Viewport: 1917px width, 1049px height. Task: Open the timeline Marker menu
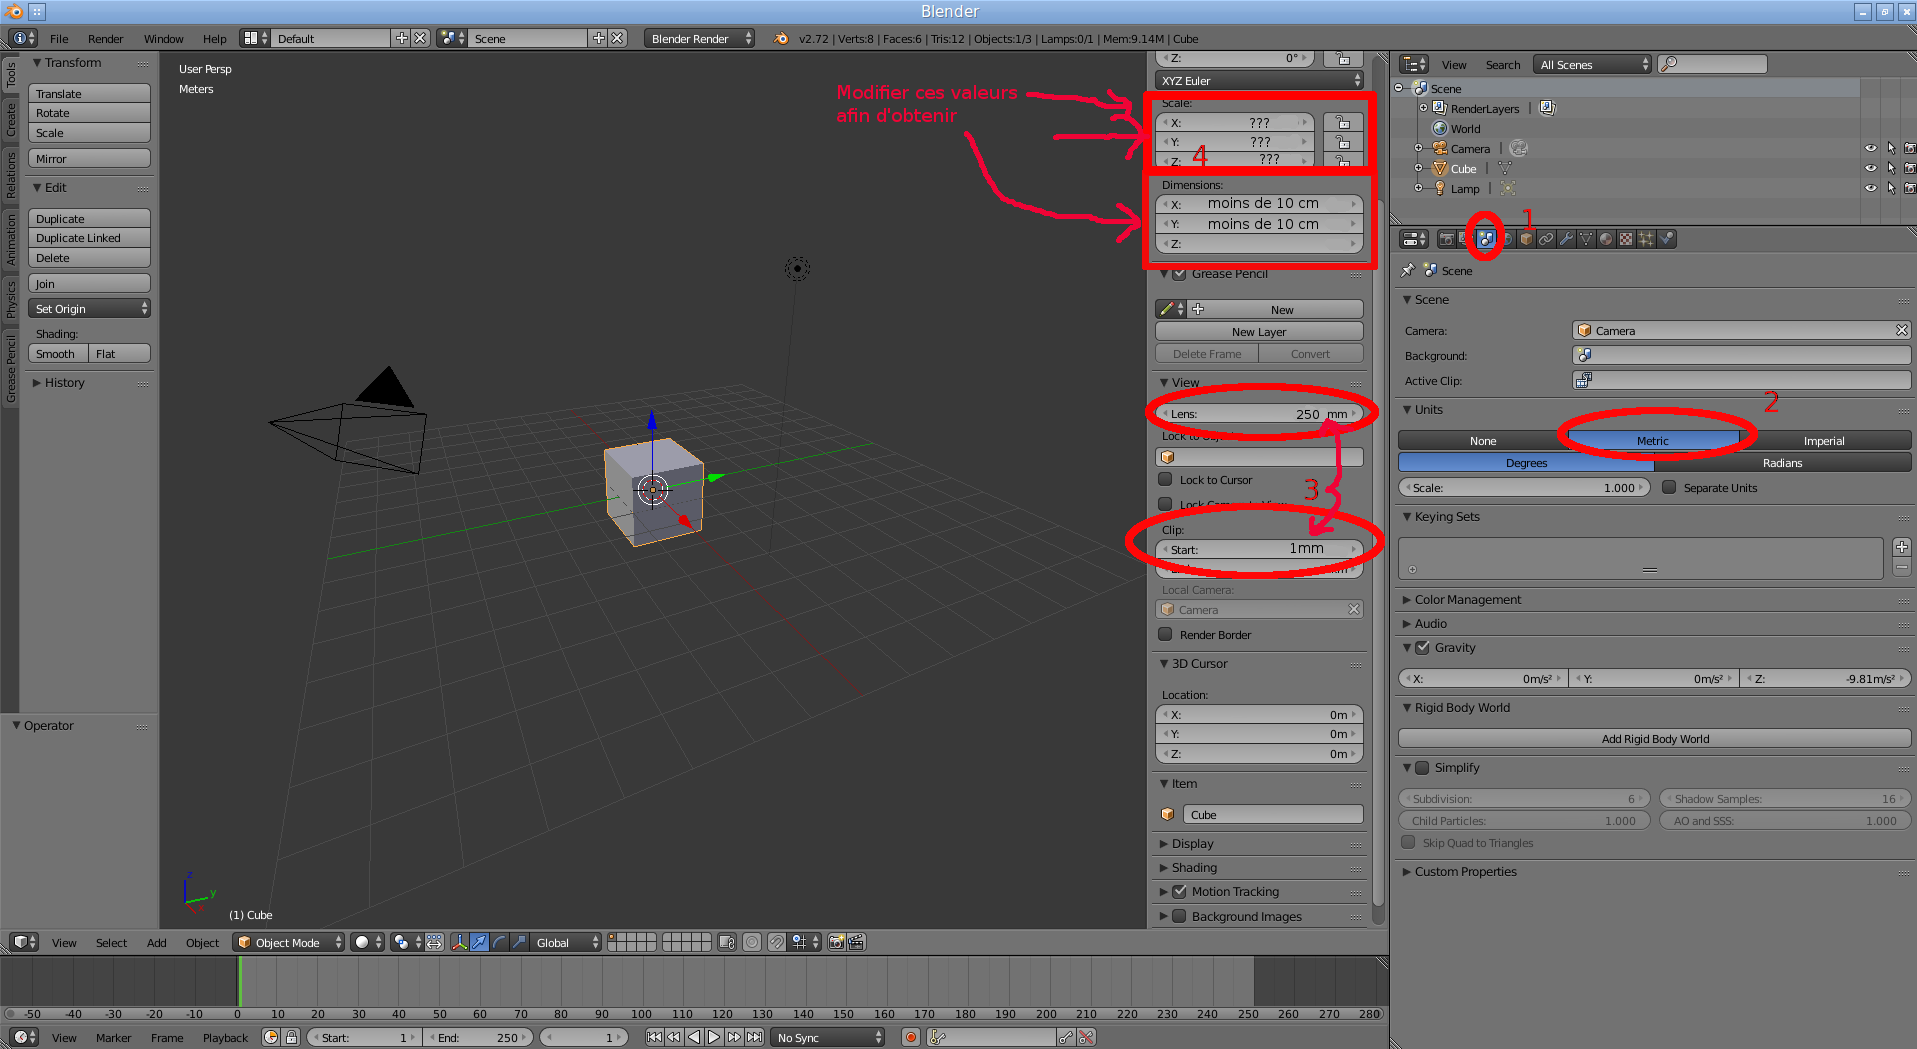(113, 1038)
